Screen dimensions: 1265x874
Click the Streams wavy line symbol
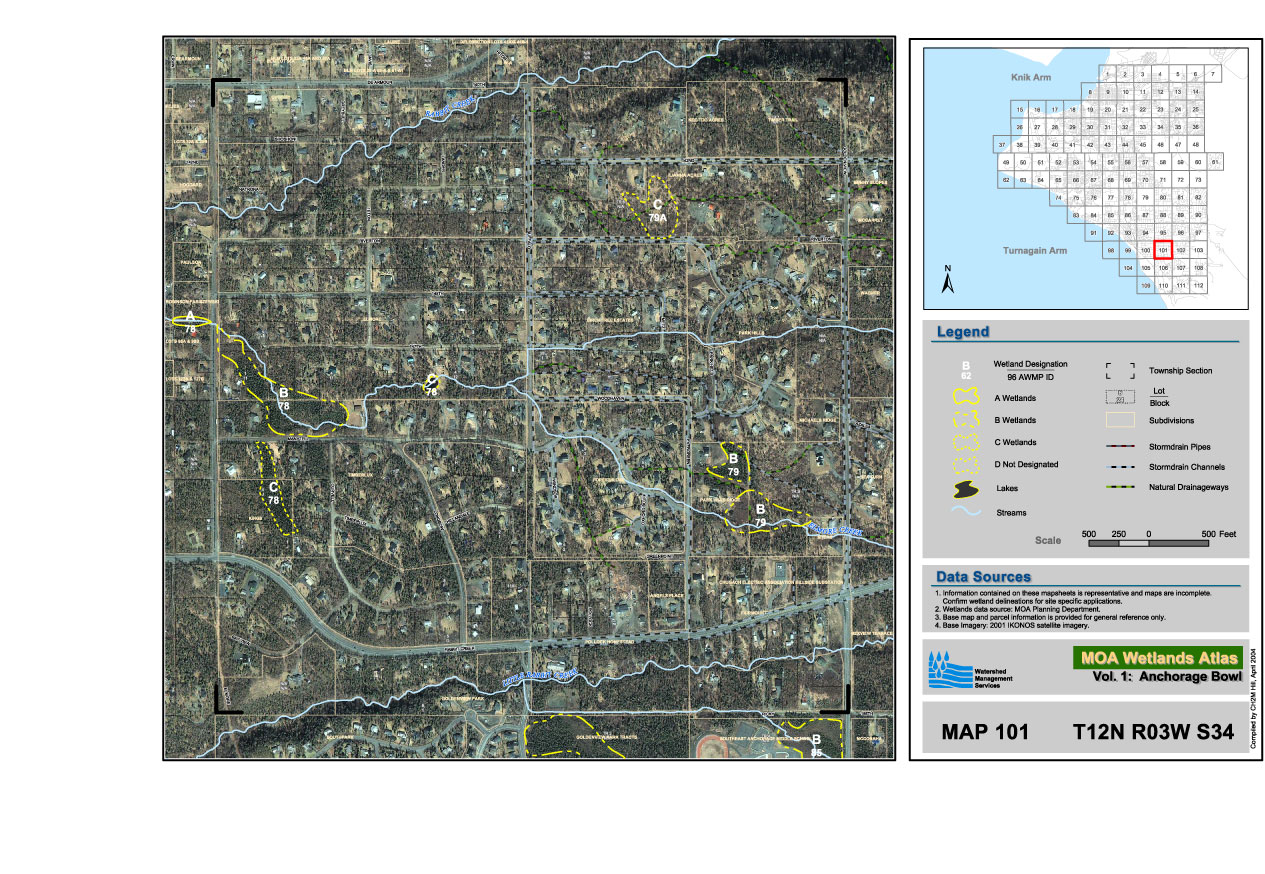point(966,513)
